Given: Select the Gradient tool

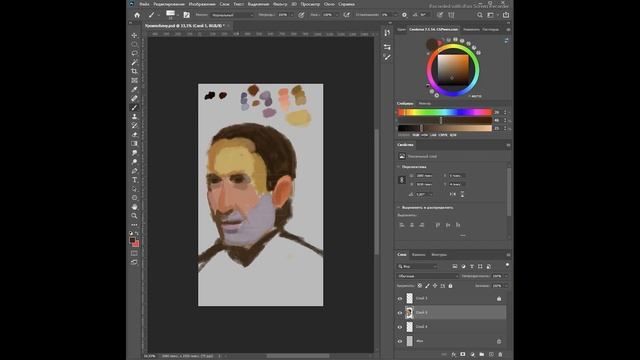Looking at the screenshot, I should [134, 144].
